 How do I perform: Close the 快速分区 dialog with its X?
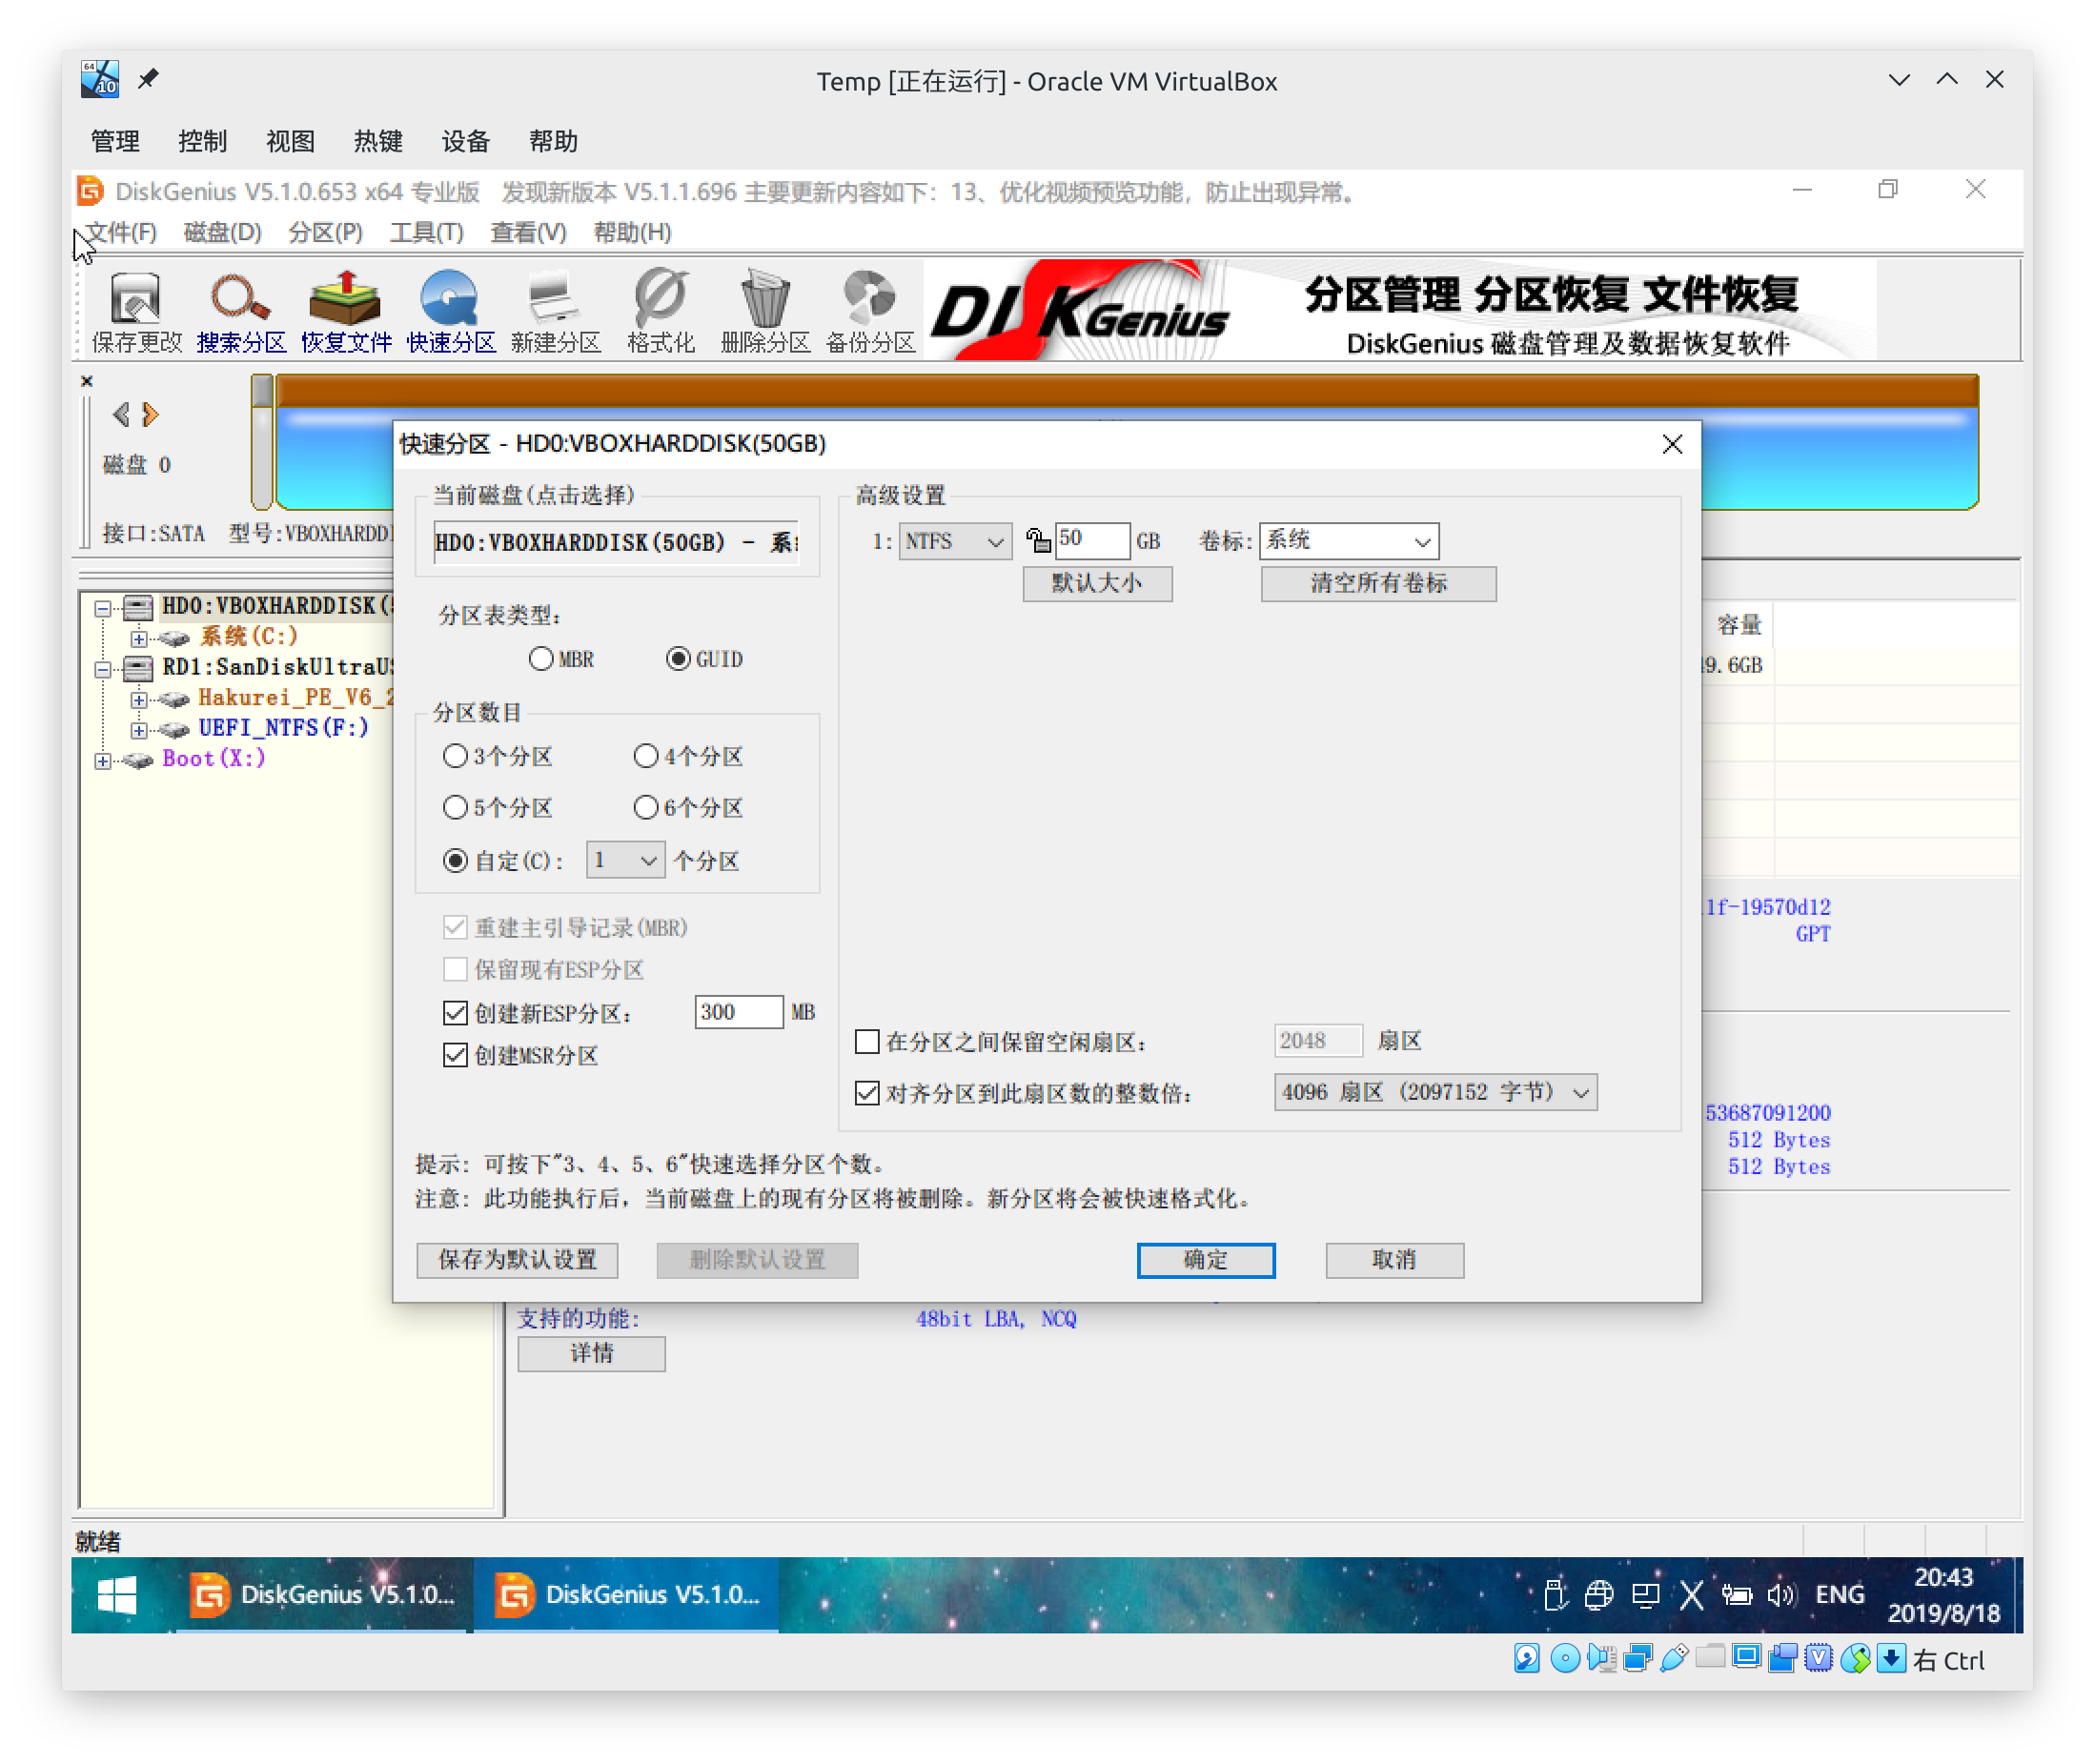pos(1672,444)
